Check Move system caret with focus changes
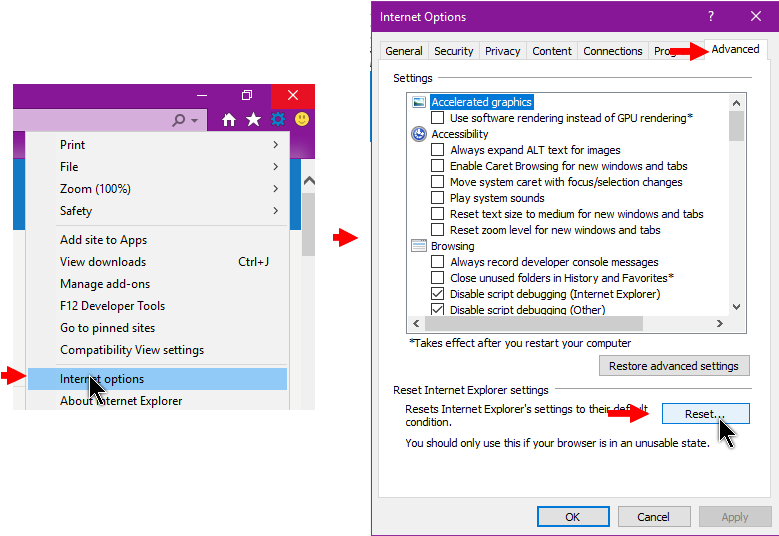779x536 pixels. pos(437,181)
